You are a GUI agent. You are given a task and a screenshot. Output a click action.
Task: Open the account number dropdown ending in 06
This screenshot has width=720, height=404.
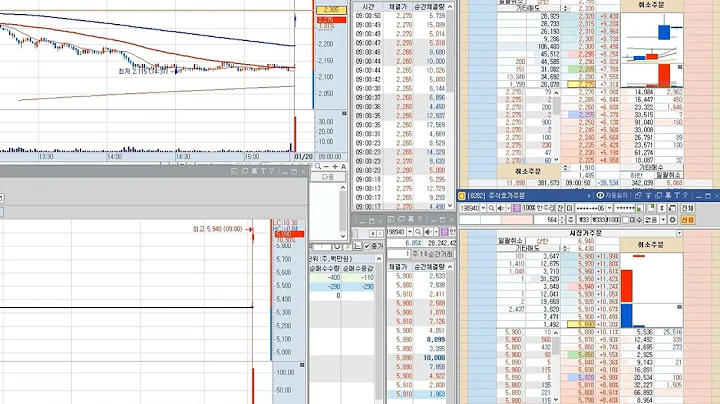(x=609, y=208)
